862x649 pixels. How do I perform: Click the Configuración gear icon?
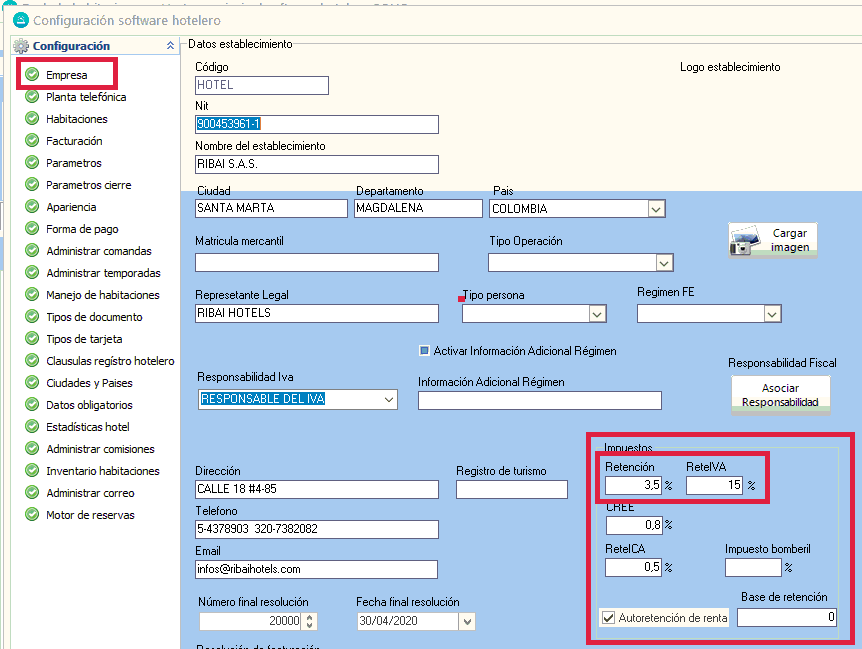pyautogui.click(x=21, y=46)
